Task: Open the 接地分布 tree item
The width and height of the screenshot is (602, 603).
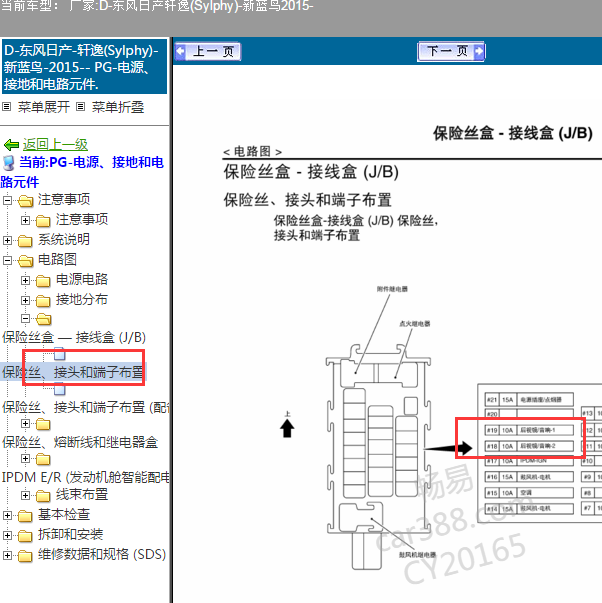Action: [x=82, y=300]
